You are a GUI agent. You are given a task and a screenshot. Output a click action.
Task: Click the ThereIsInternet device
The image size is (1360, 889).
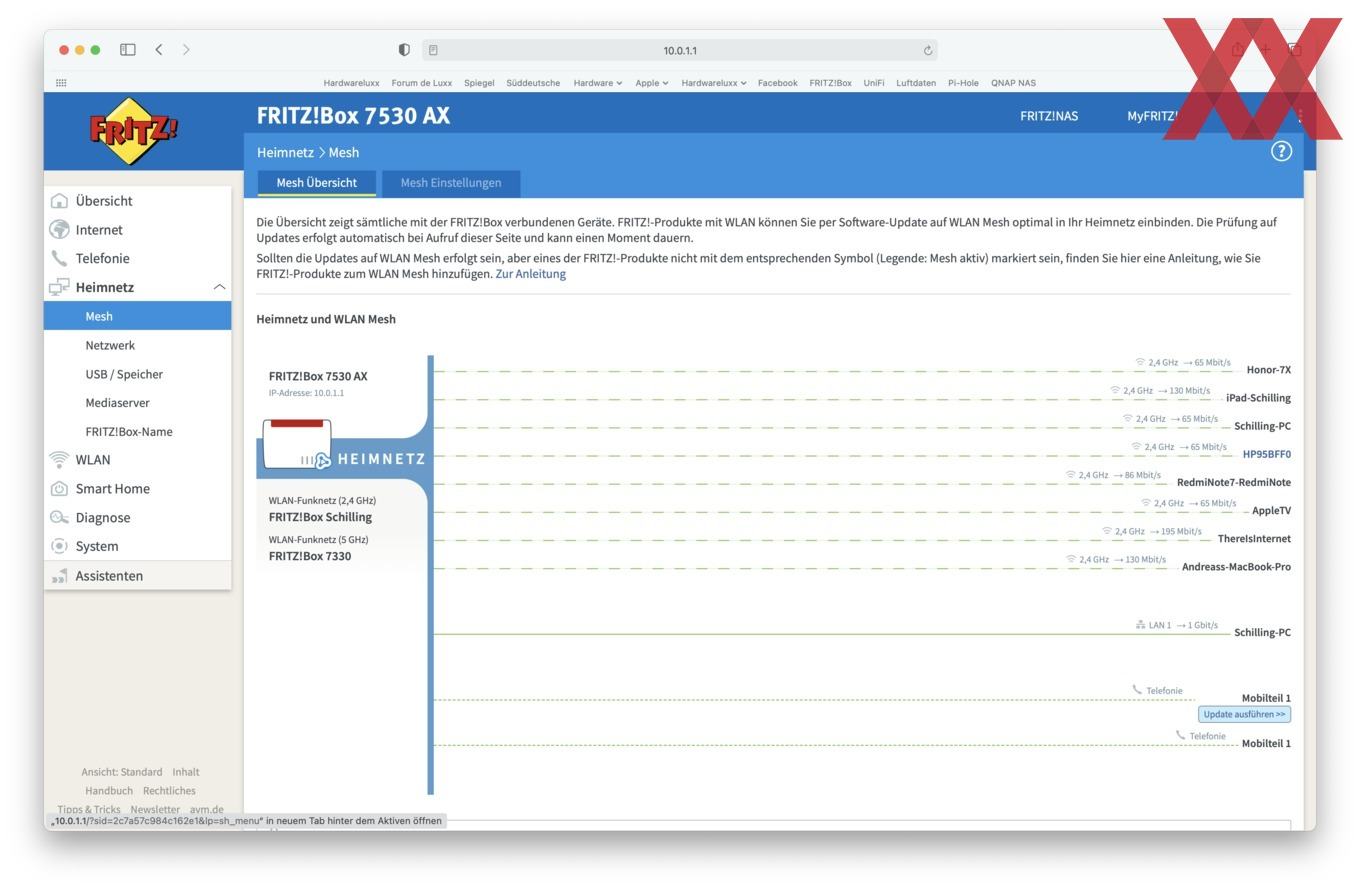[1254, 539]
